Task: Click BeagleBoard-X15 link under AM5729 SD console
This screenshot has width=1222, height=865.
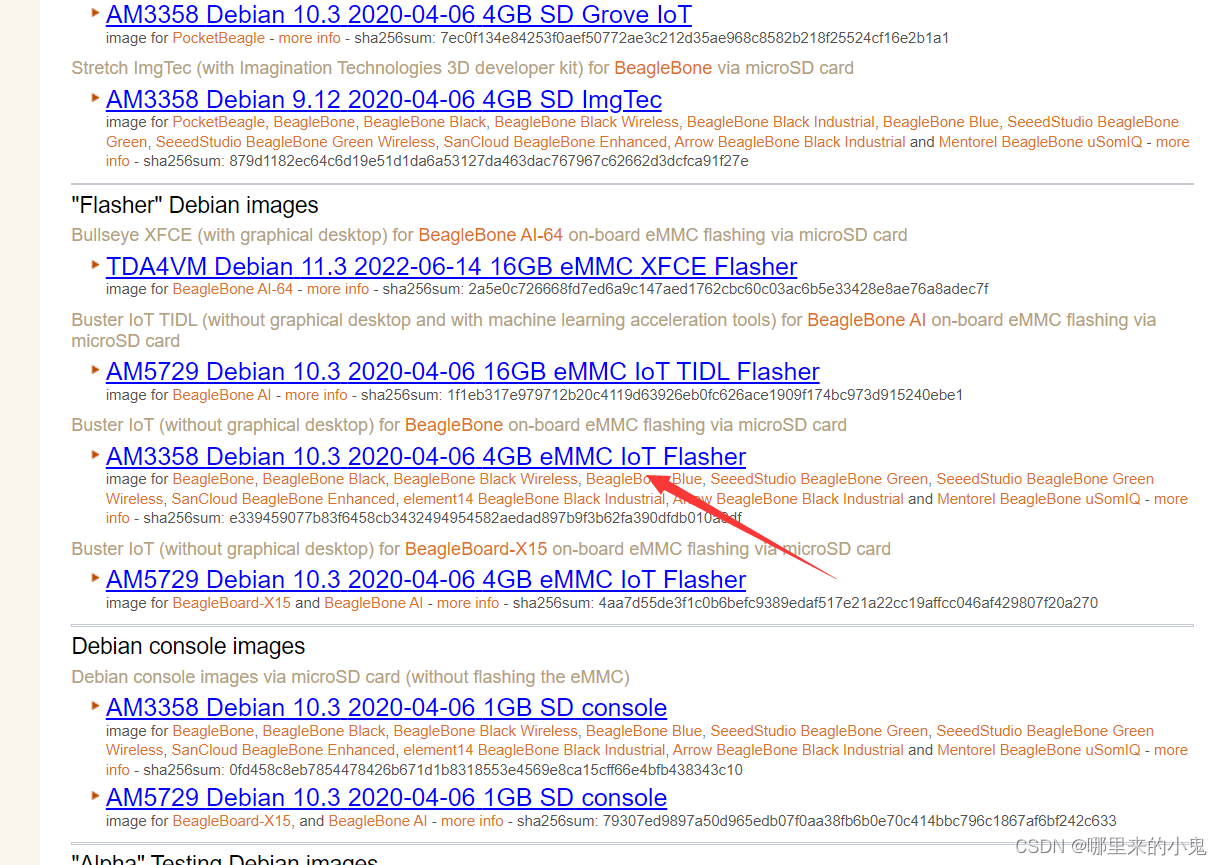Action: point(232,821)
